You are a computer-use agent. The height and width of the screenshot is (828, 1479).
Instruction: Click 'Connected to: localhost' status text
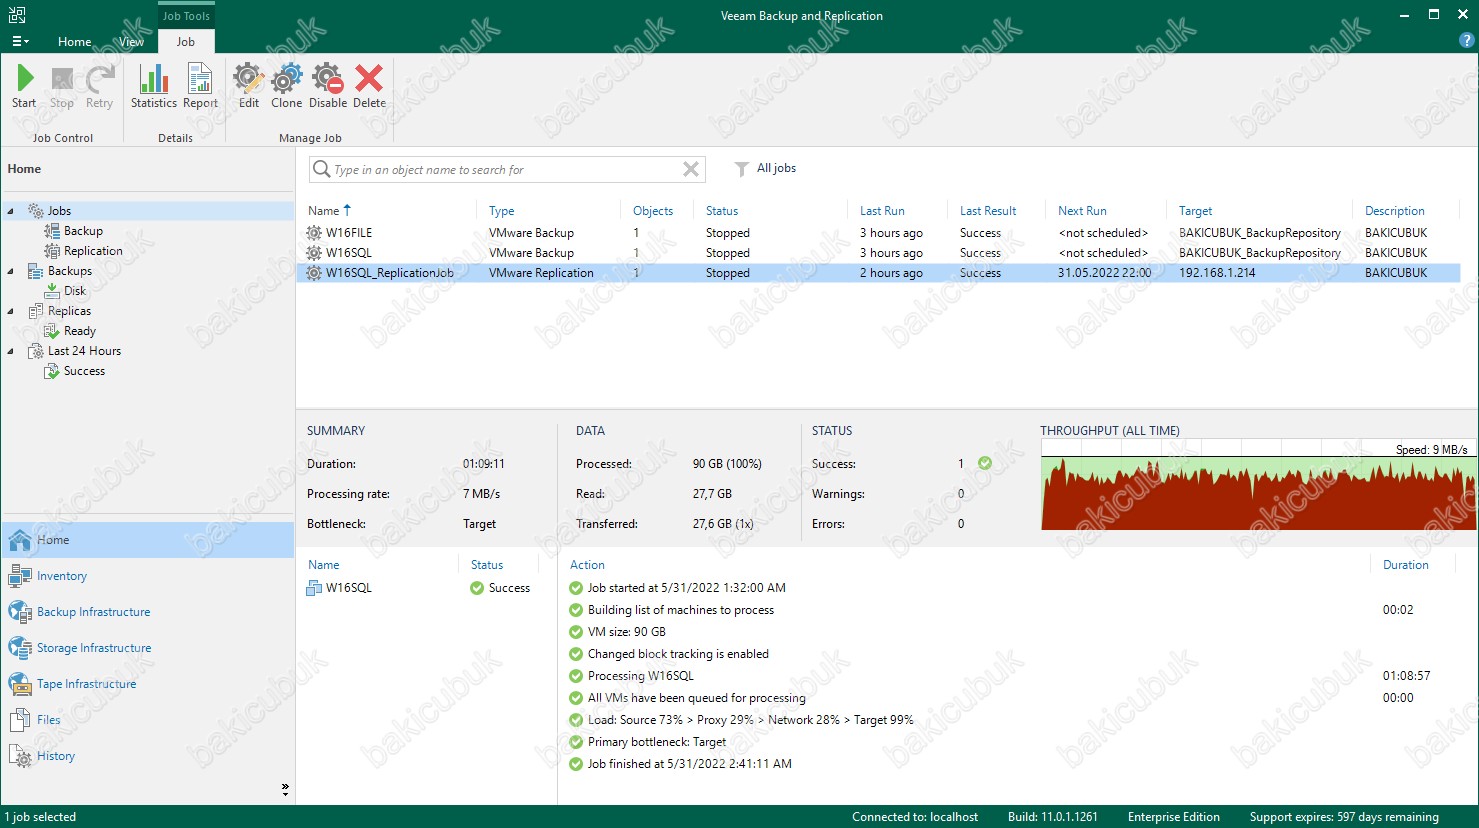915,817
